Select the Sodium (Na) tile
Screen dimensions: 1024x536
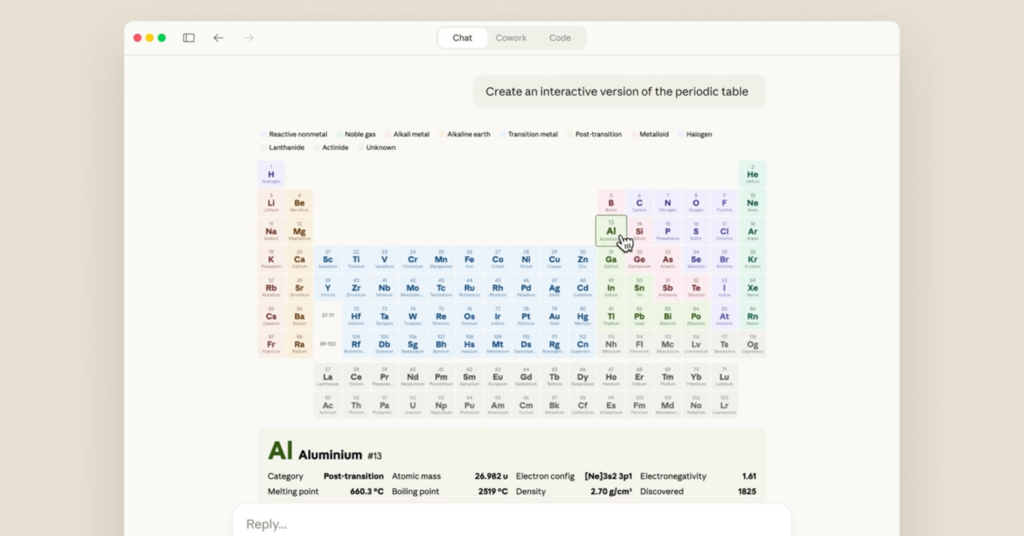tap(271, 231)
